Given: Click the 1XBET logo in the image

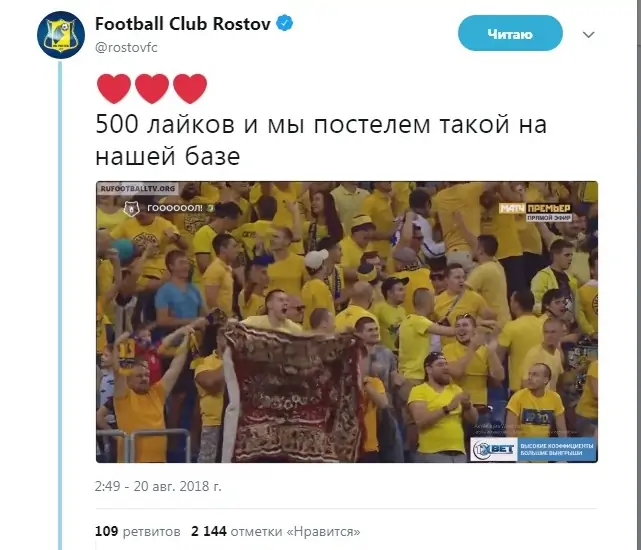Looking at the screenshot, I should [x=494, y=449].
